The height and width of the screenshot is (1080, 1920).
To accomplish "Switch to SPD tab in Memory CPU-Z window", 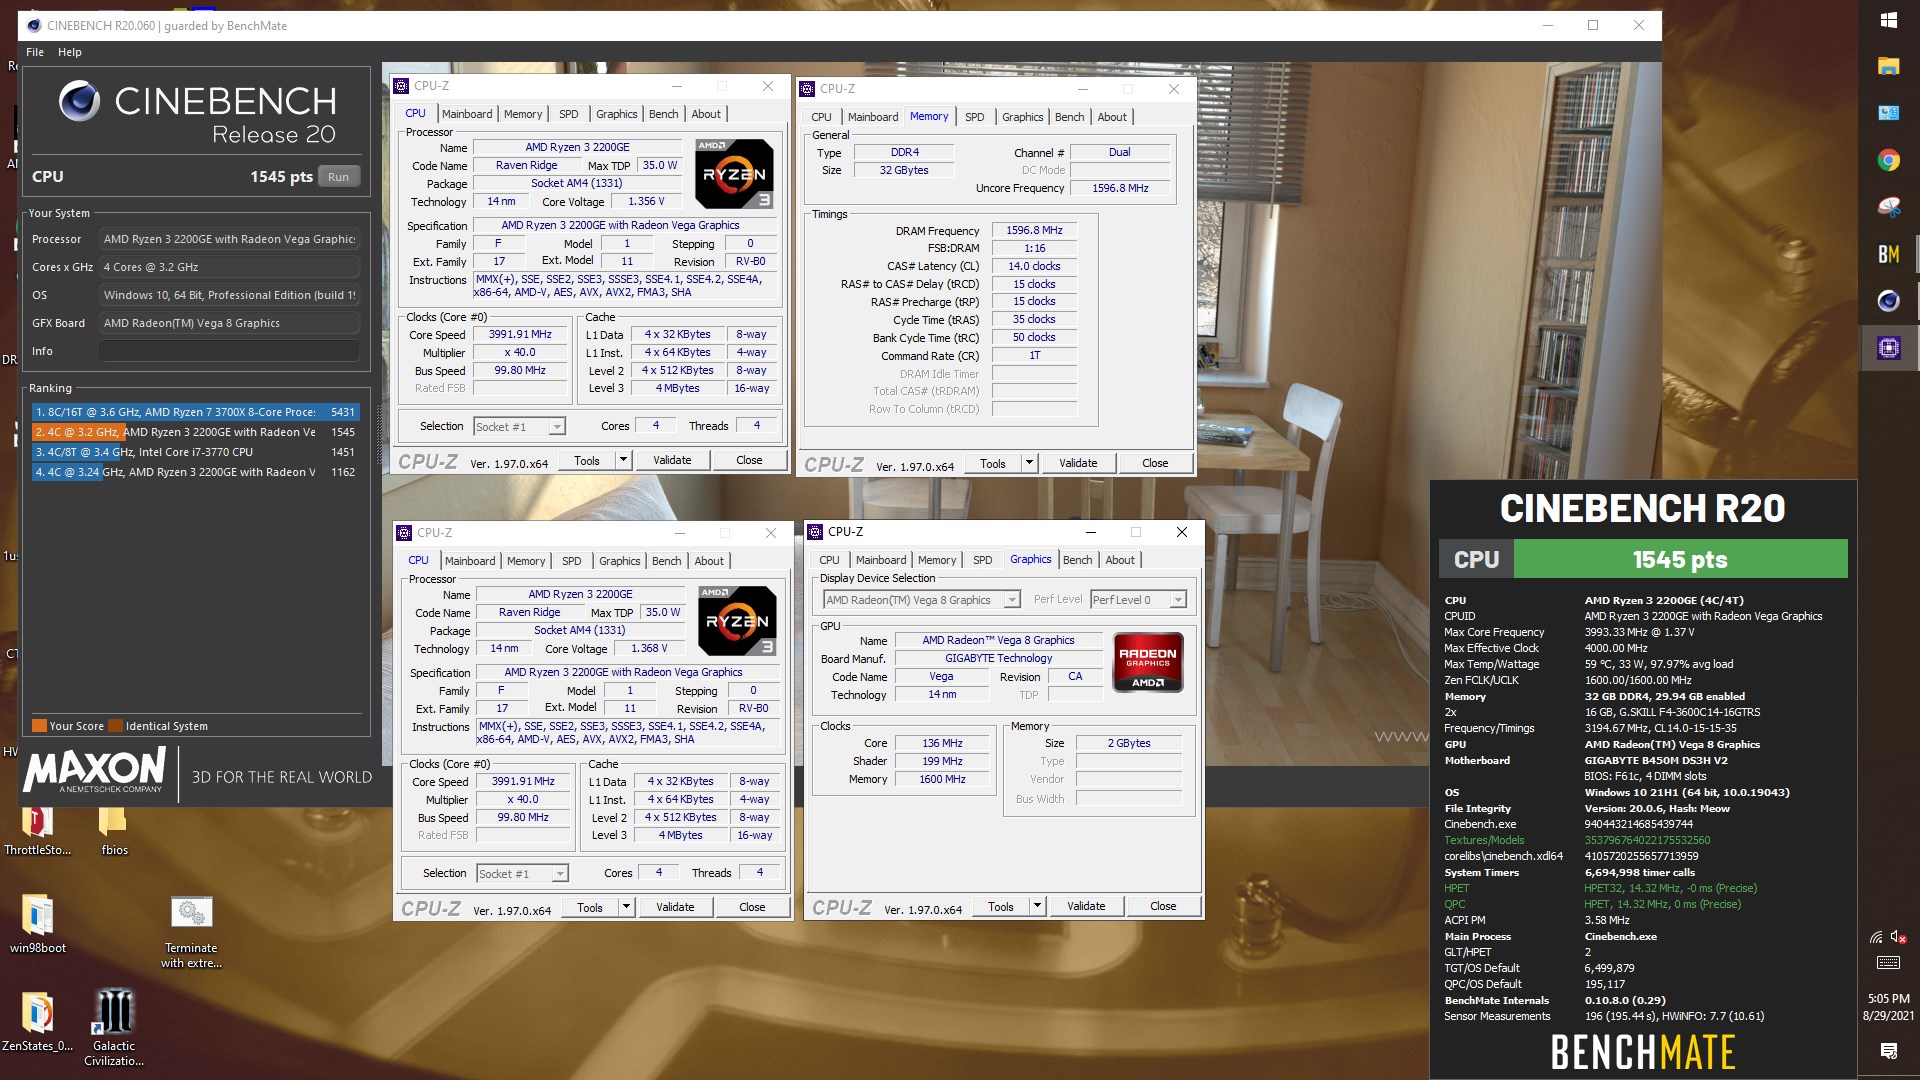I will point(974,117).
